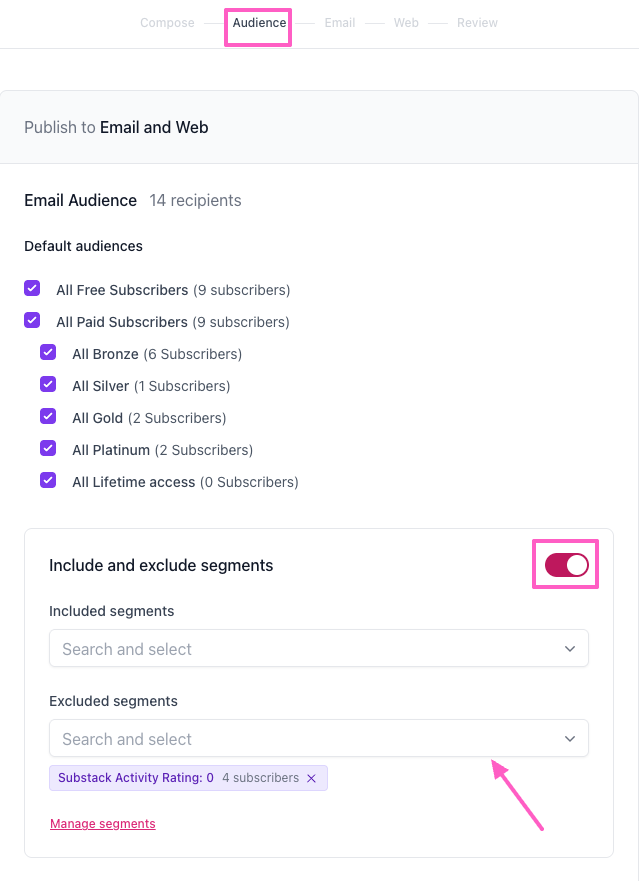The width and height of the screenshot is (639, 881).
Task: Expand the Excluded segments dropdown chevron
Action: point(570,739)
